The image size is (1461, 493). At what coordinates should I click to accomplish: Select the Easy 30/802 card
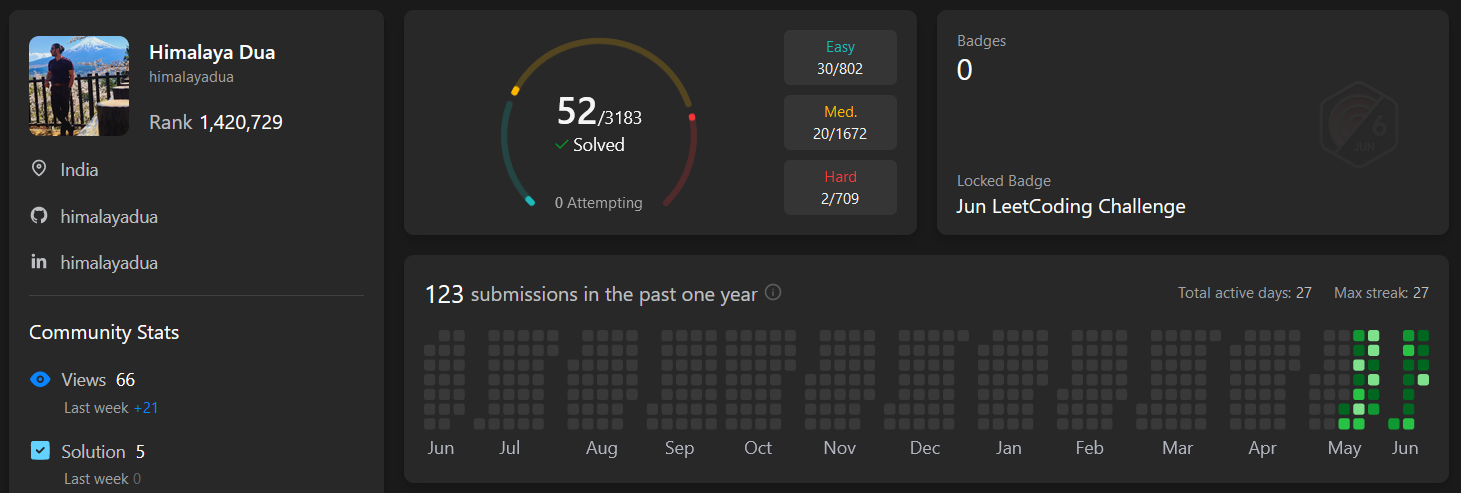point(840,58)
